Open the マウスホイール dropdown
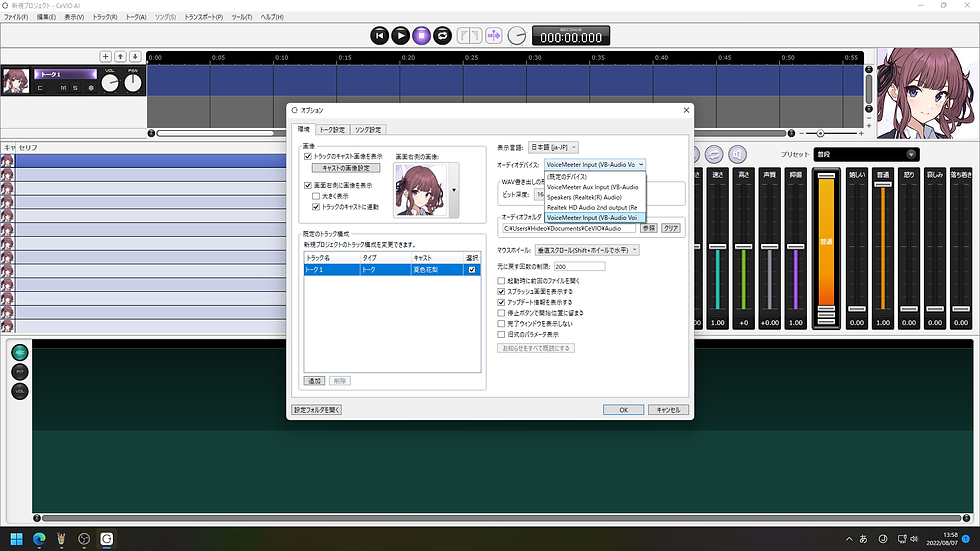The height and width of the screenshot is (551, 980). [587, 250]
